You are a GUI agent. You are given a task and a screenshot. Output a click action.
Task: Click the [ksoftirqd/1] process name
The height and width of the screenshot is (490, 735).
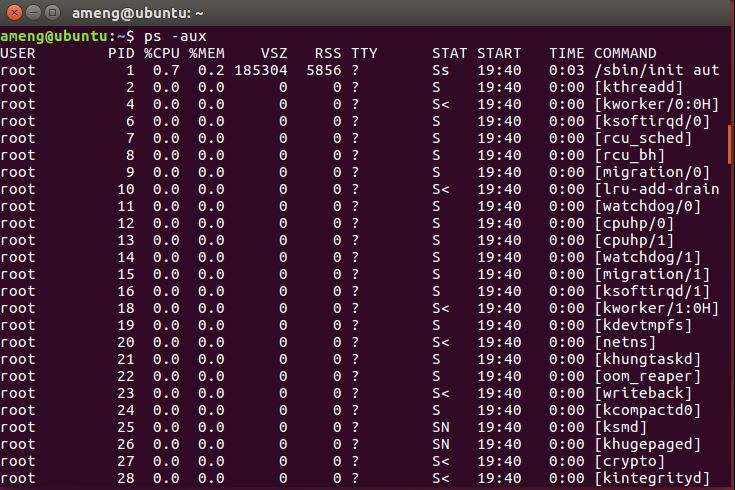[652, 291]
